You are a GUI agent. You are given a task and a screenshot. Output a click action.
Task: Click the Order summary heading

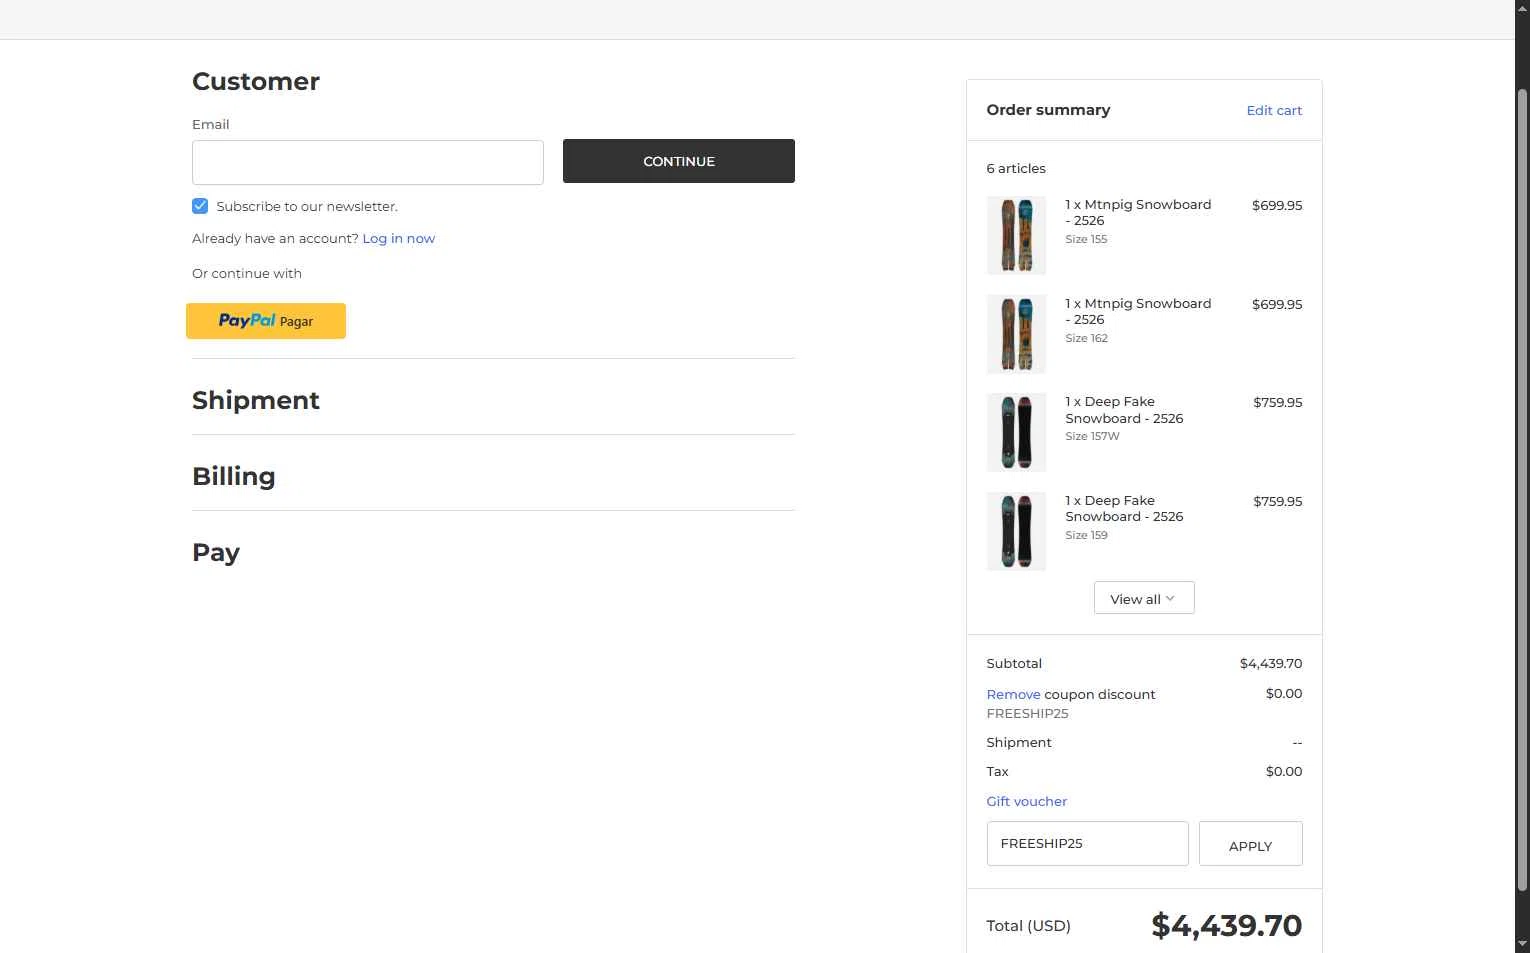[1048, 110]
